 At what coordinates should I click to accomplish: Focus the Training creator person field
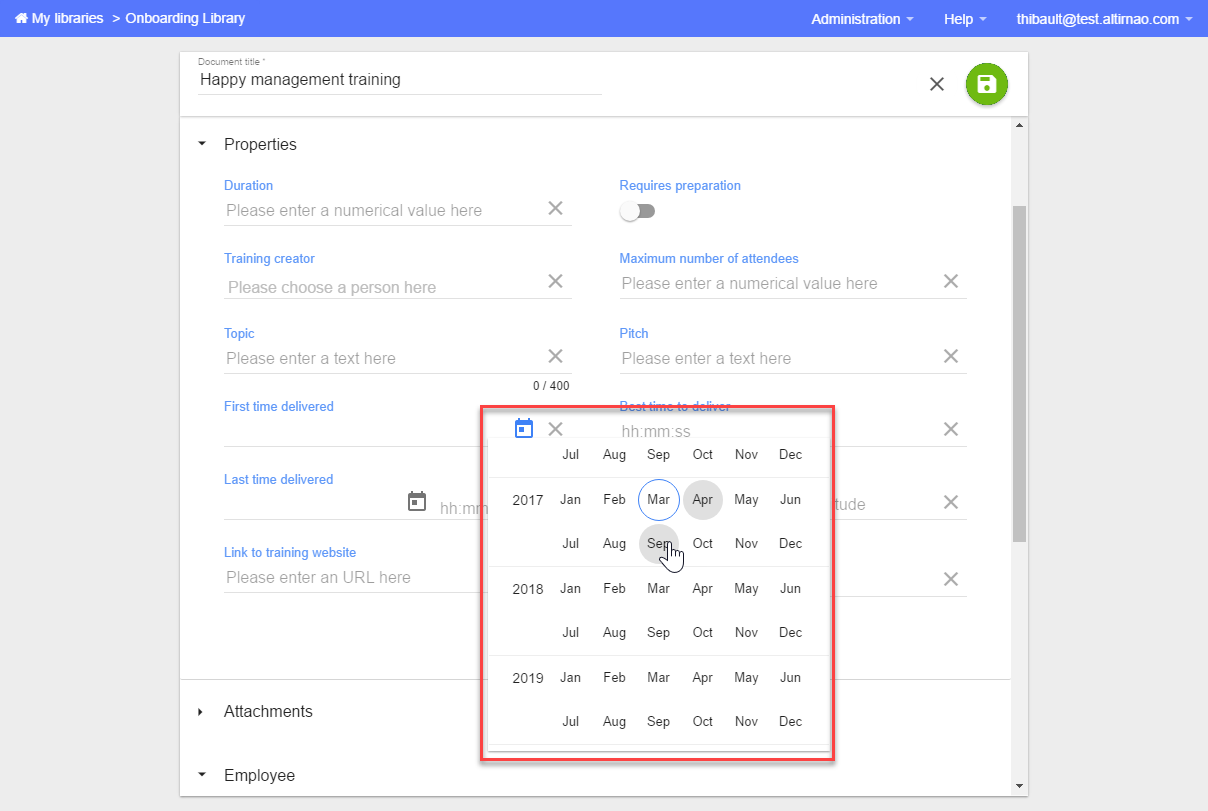(384, 287)
